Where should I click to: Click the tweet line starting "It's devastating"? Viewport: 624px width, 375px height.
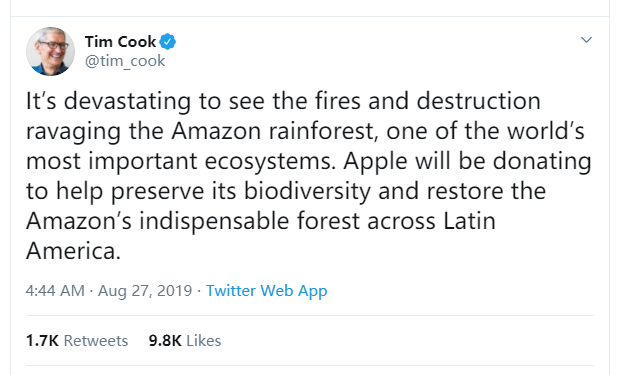(x=283, y=101)
